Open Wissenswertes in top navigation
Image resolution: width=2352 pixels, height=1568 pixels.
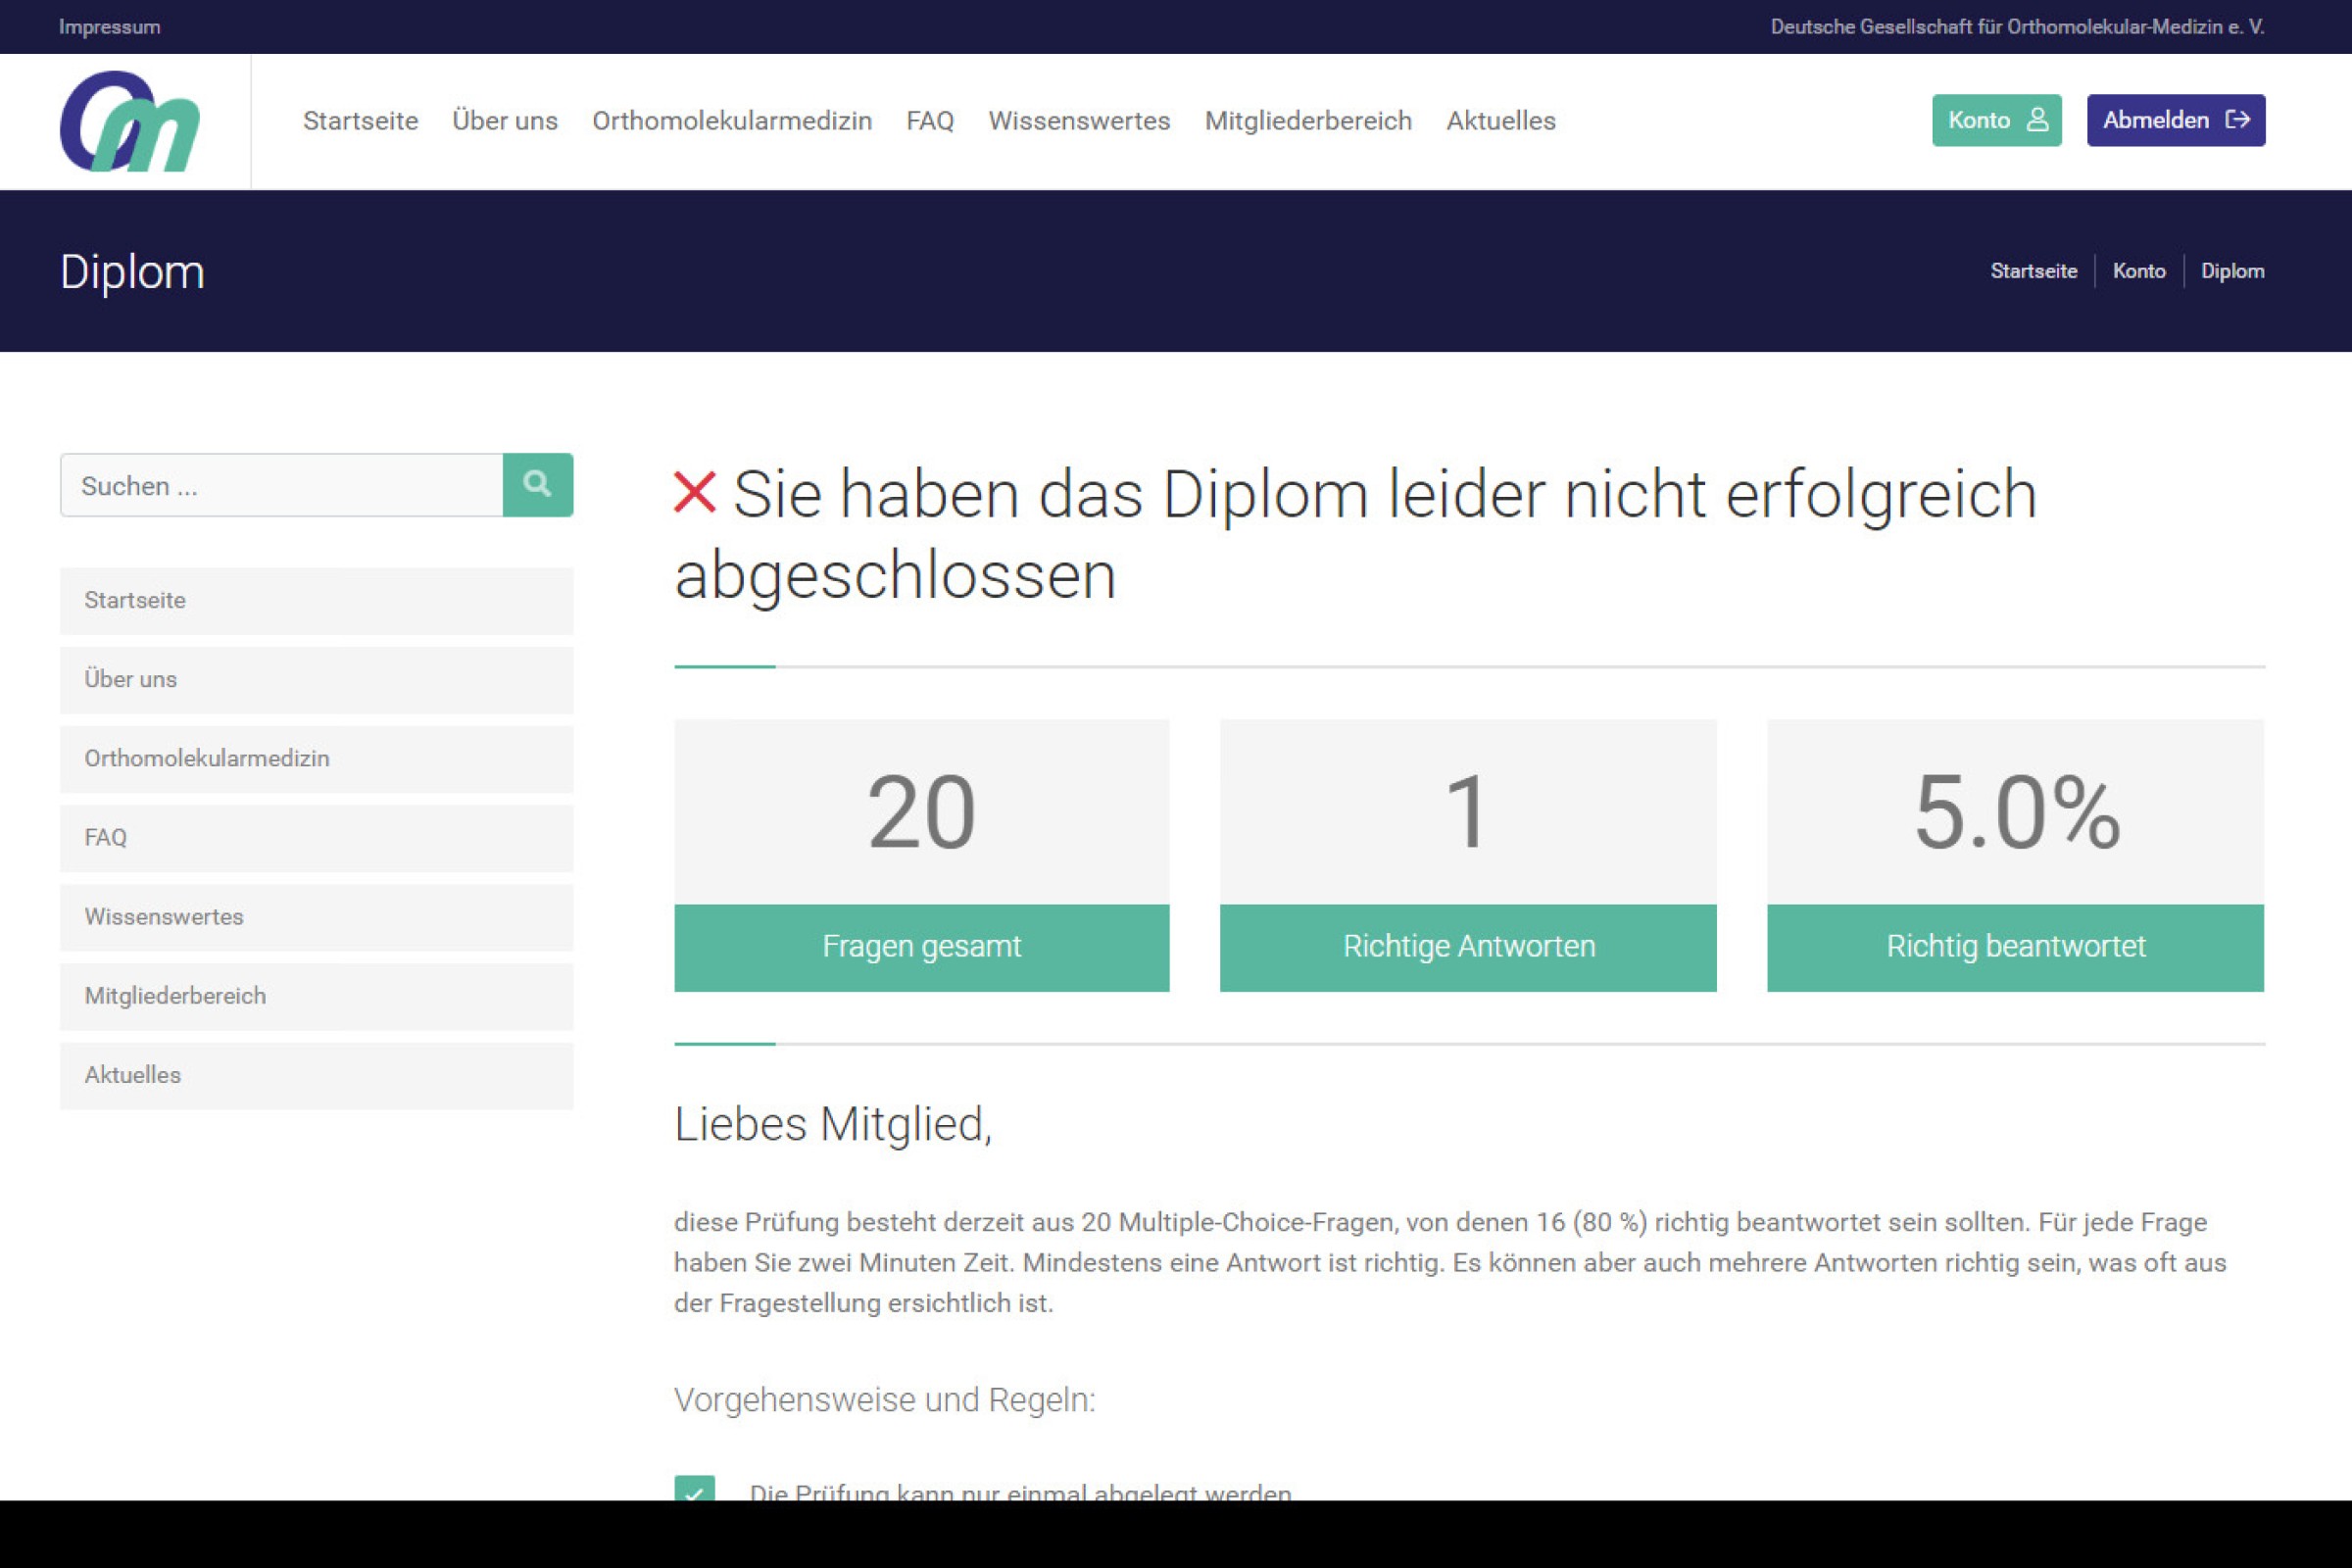[1078, 121]
